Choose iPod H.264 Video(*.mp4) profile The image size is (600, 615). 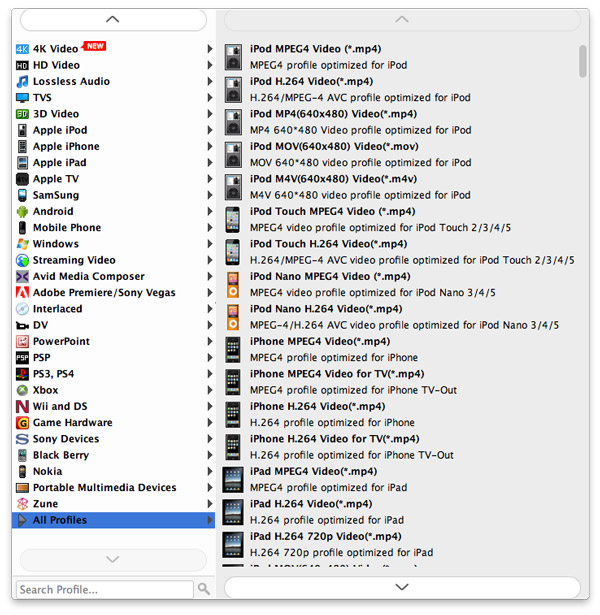click(400, 90)
